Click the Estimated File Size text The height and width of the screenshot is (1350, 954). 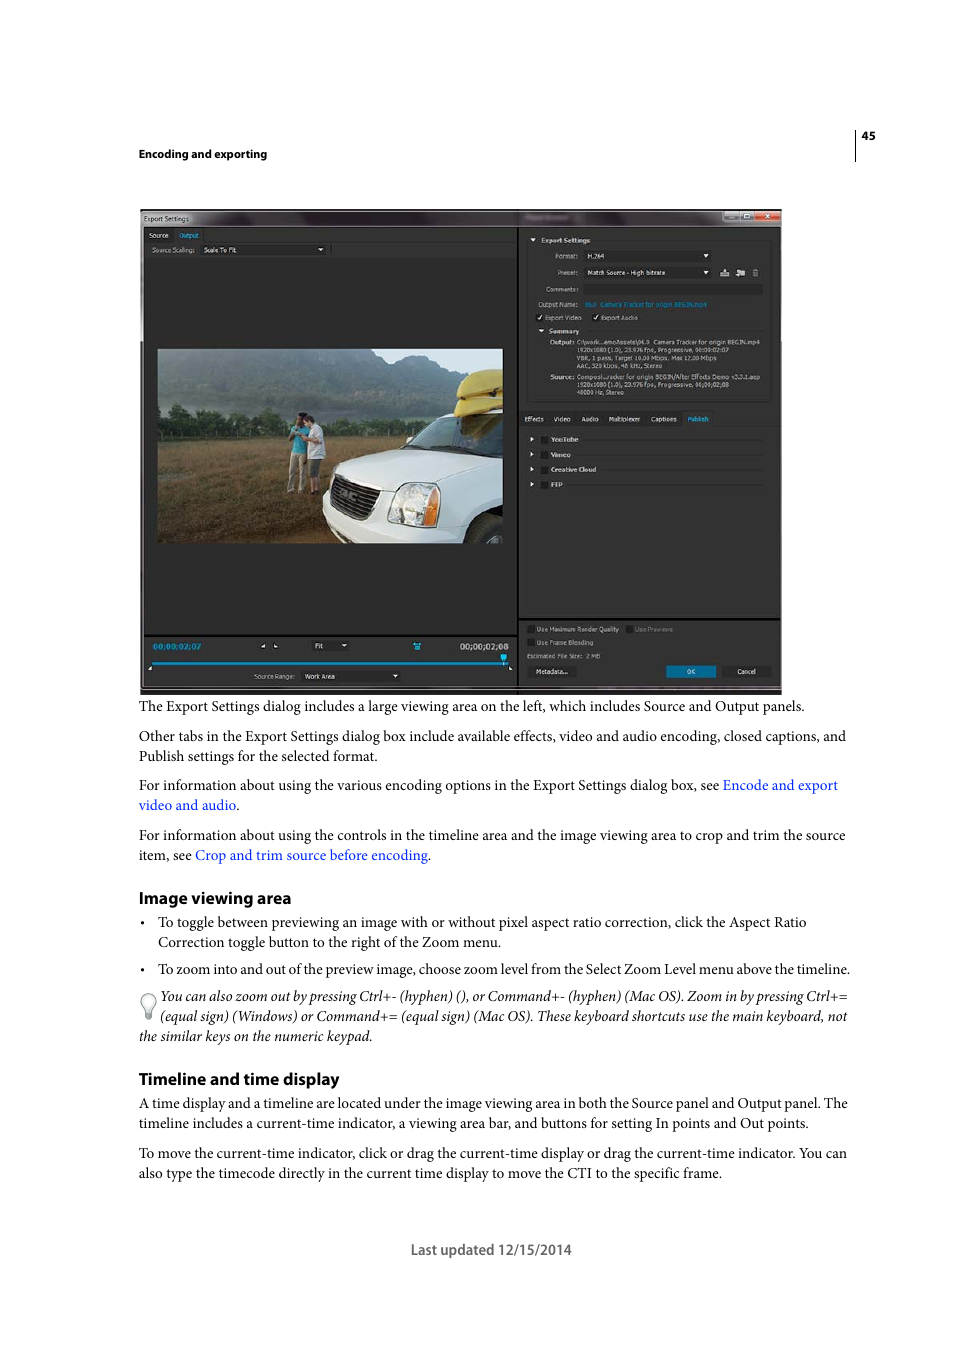pyautogui.click(x=563, y=656)
